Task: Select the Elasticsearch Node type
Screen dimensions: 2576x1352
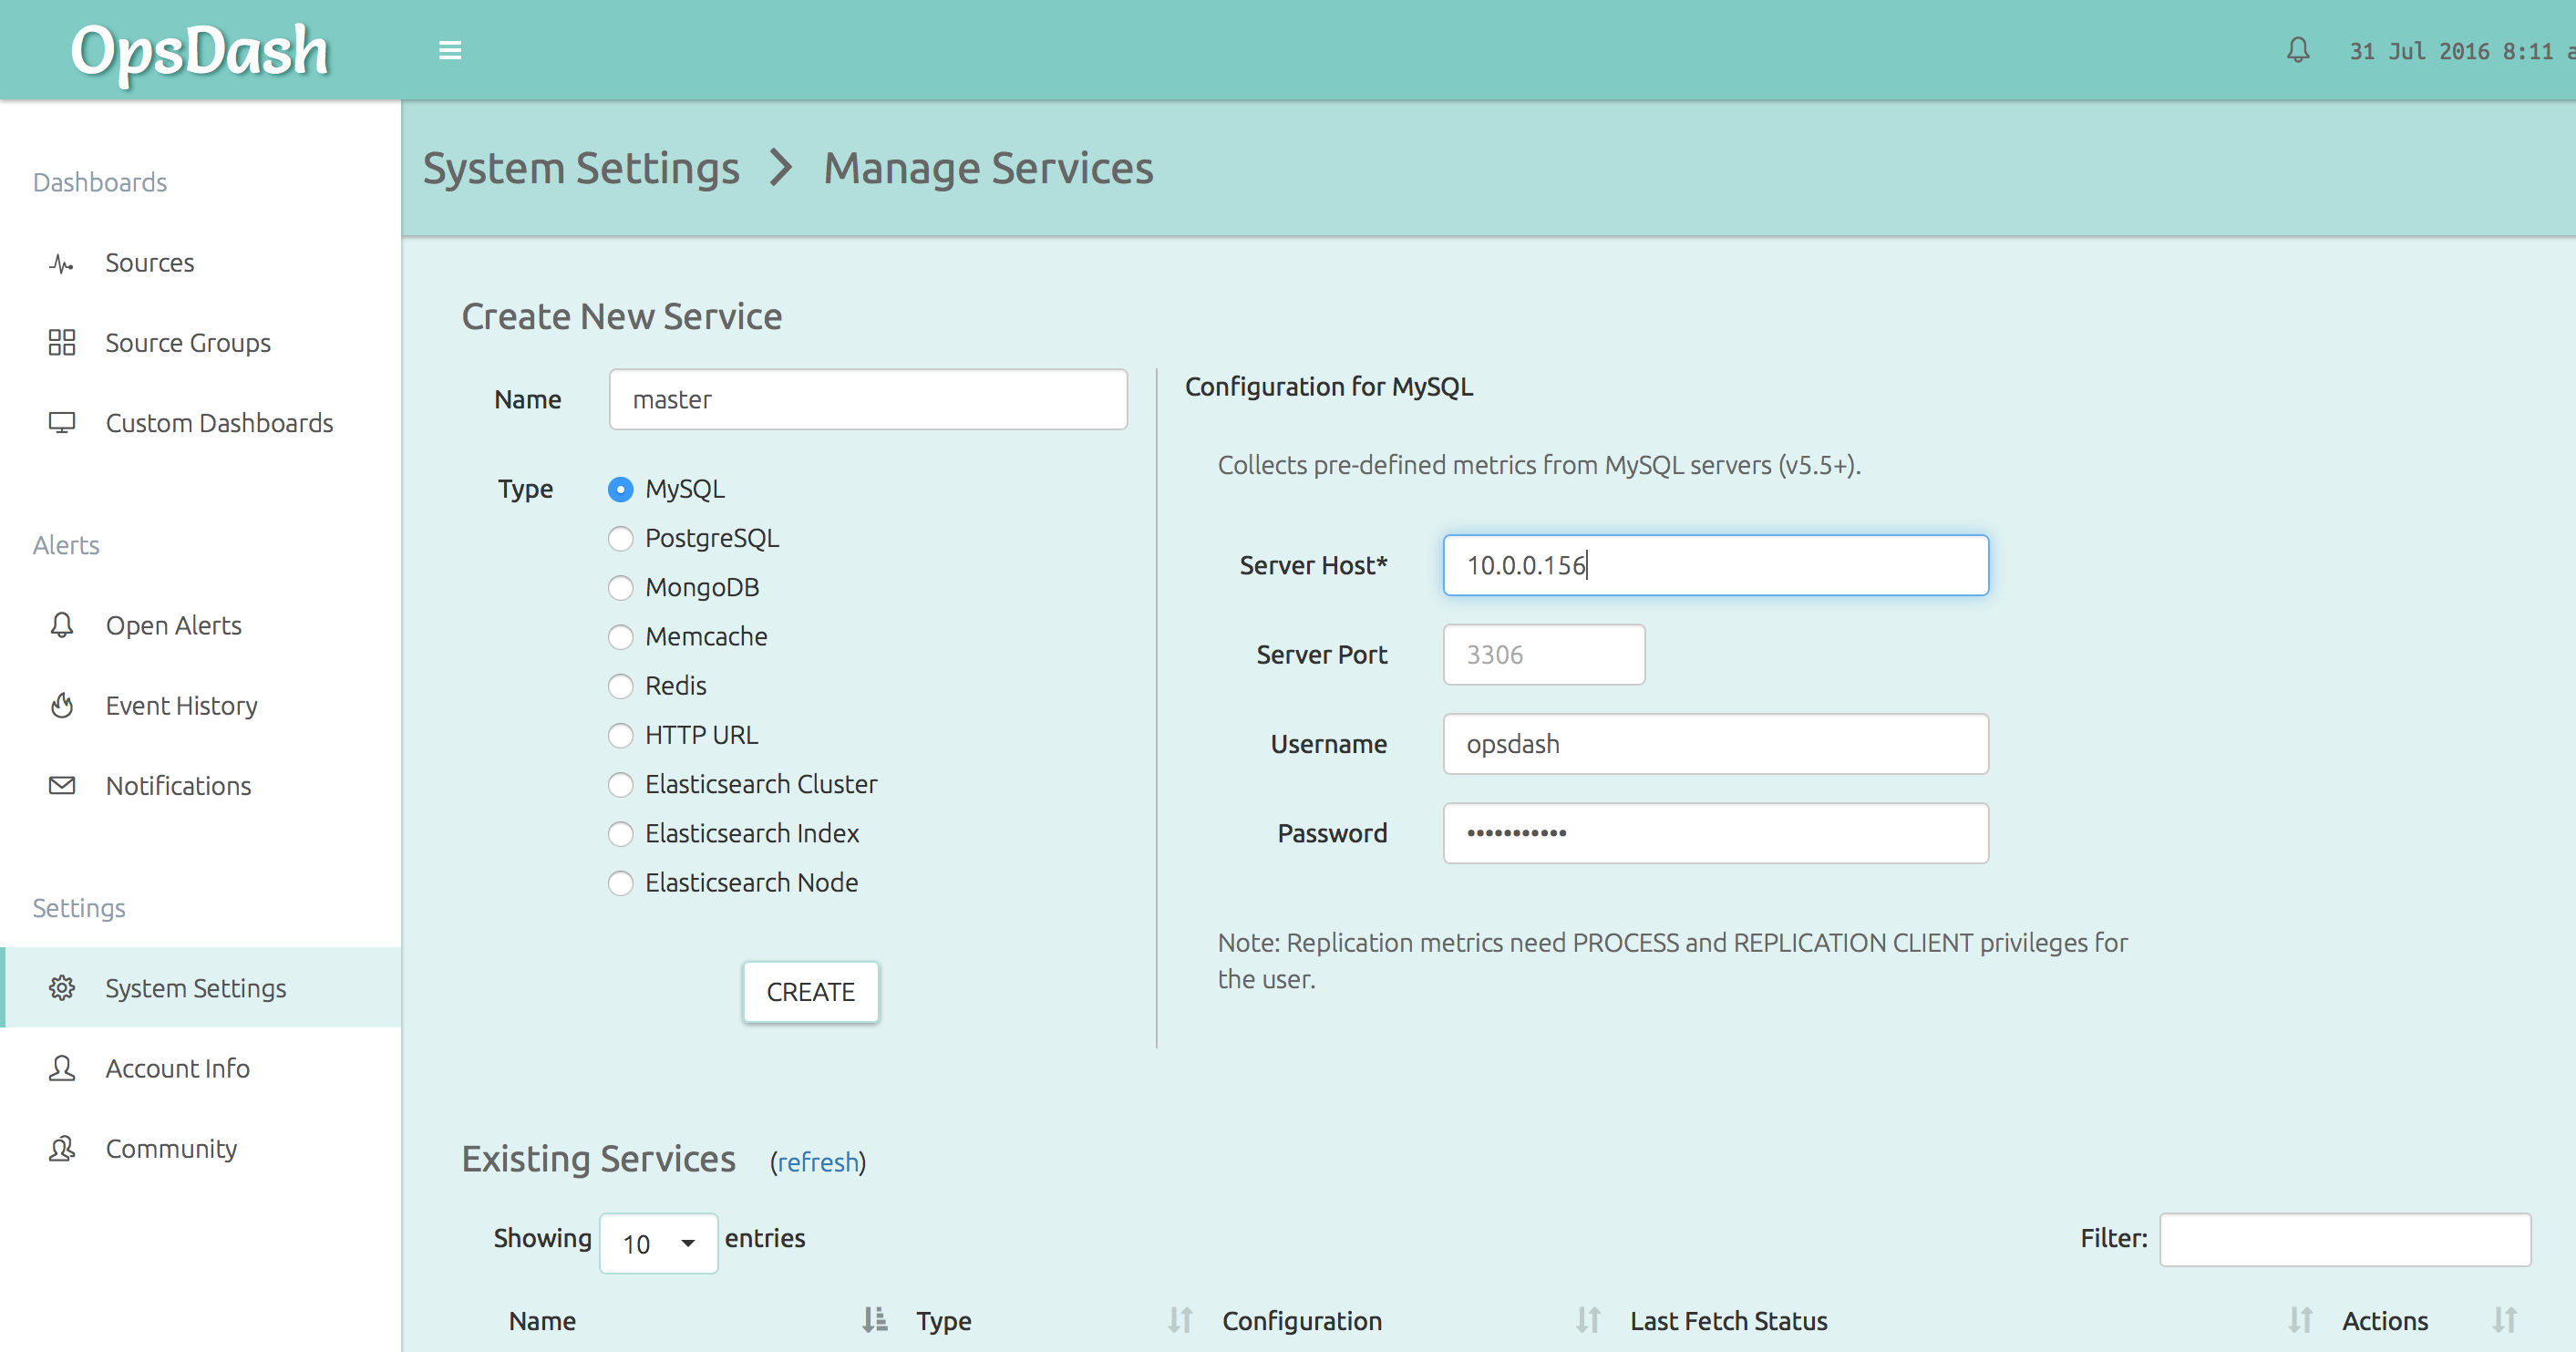Action: [621, 883]
